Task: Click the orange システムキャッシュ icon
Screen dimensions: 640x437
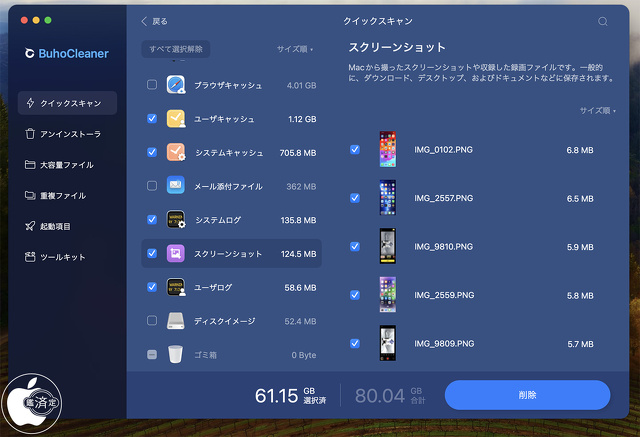Action: point(176,152)
